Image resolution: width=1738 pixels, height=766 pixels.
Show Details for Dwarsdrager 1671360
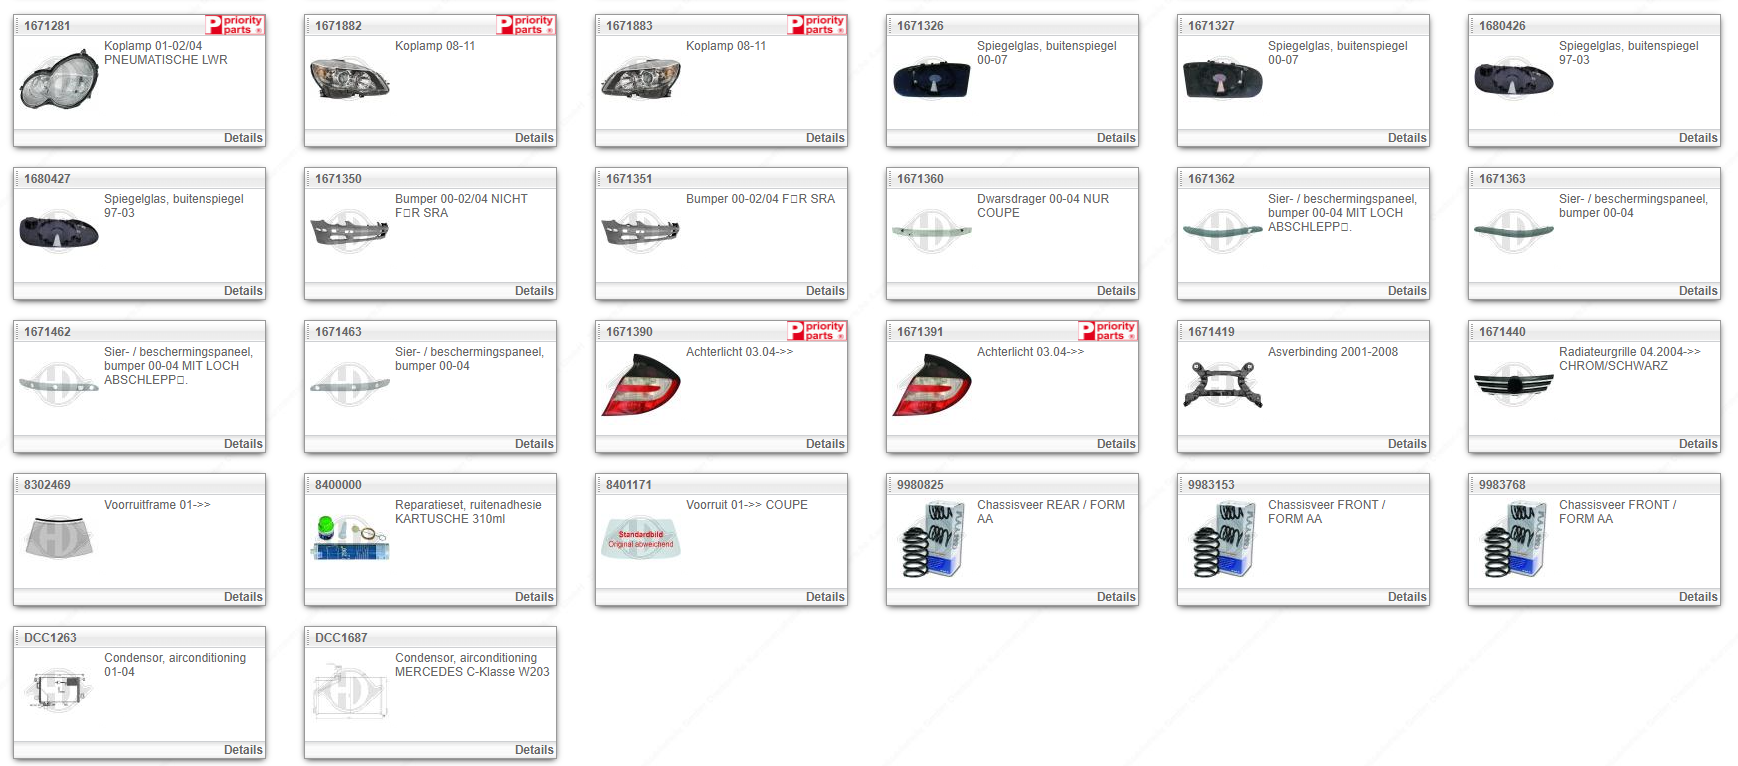click(x=1116, y=291)
